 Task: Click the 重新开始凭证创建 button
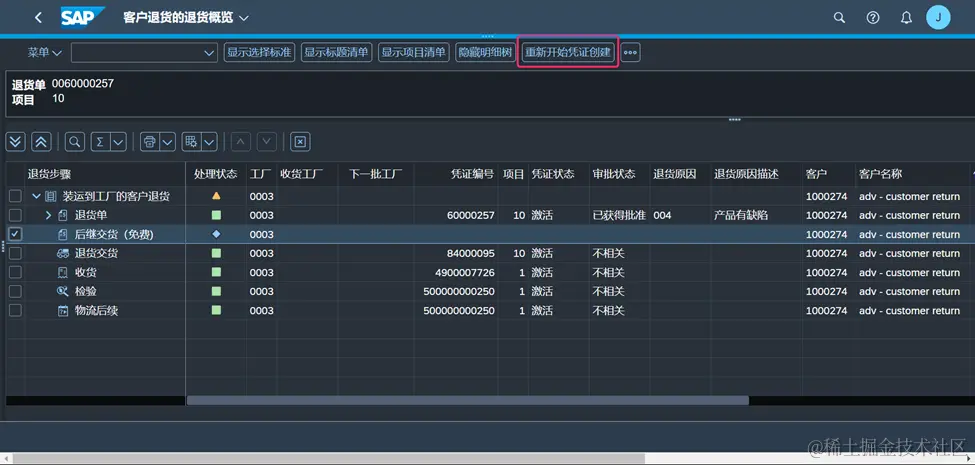click(x=568, y=53)
